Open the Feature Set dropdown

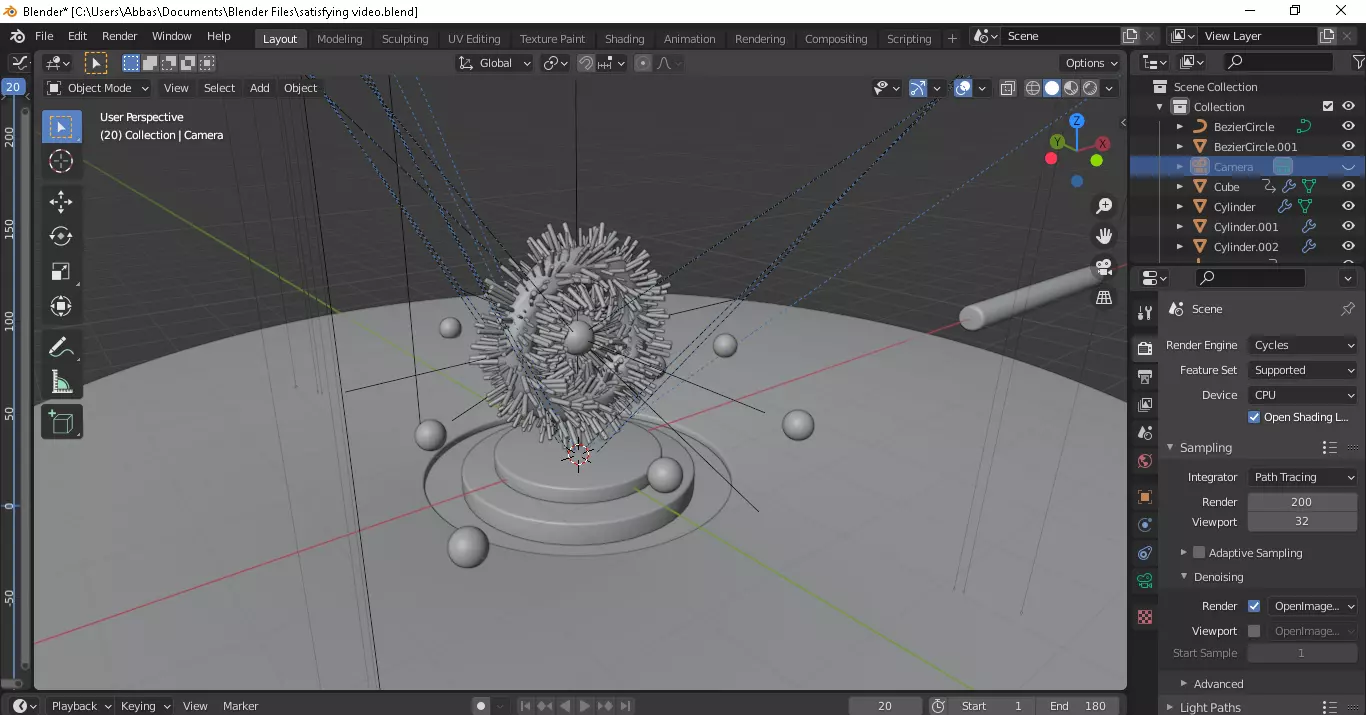(x=1304, y=370)
